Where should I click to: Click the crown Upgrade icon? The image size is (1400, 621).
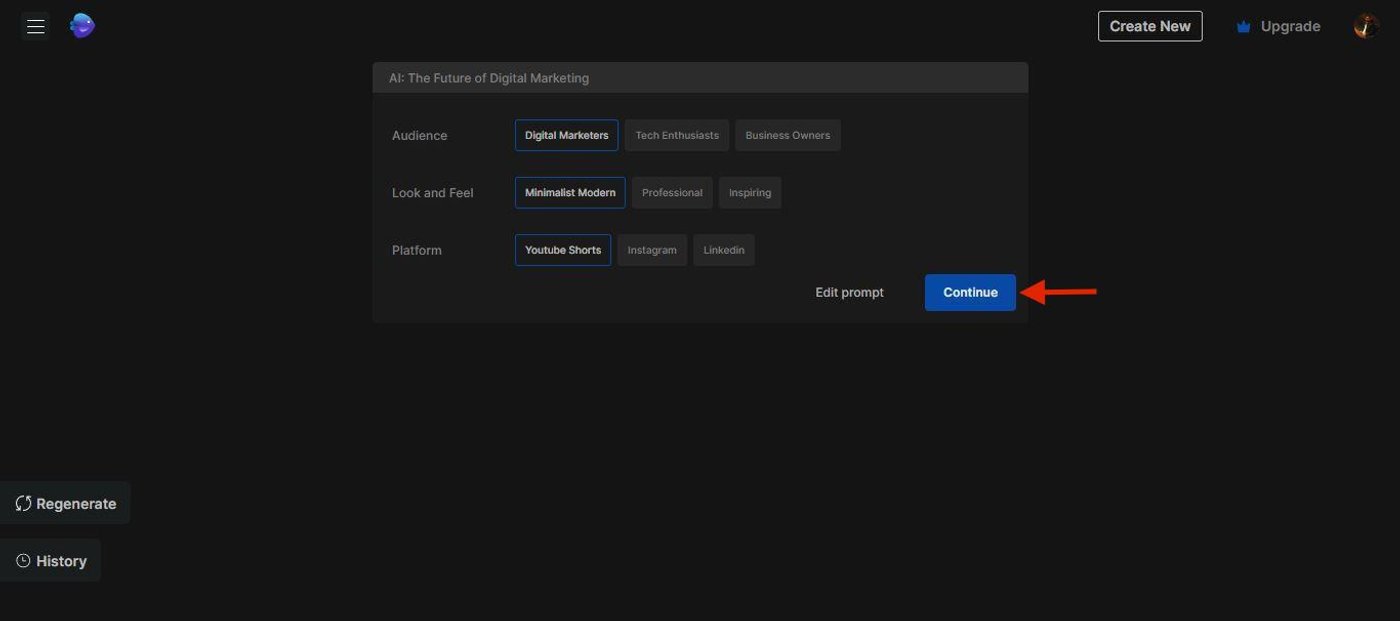tap(1242, 26)
